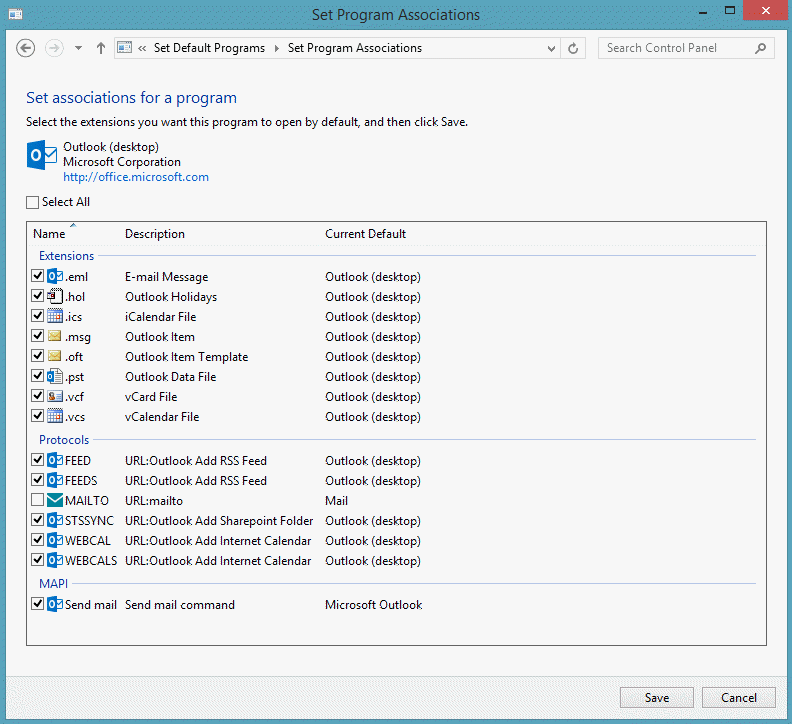The image size is (792, 724).
Task: Uncheck the WEBCAL protocol checkbox
Action: 37,540
